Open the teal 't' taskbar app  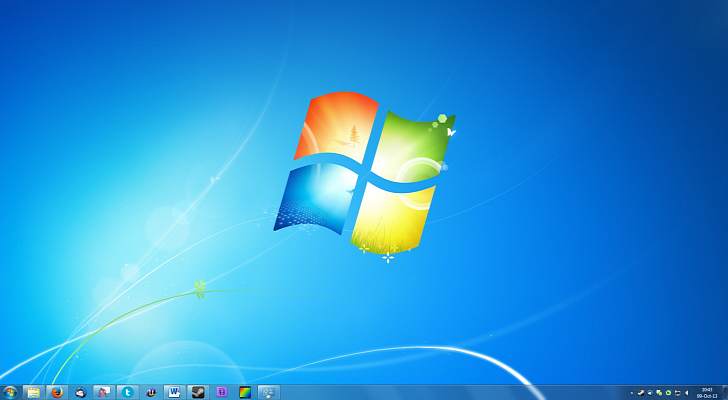click(x=127, y=392)
